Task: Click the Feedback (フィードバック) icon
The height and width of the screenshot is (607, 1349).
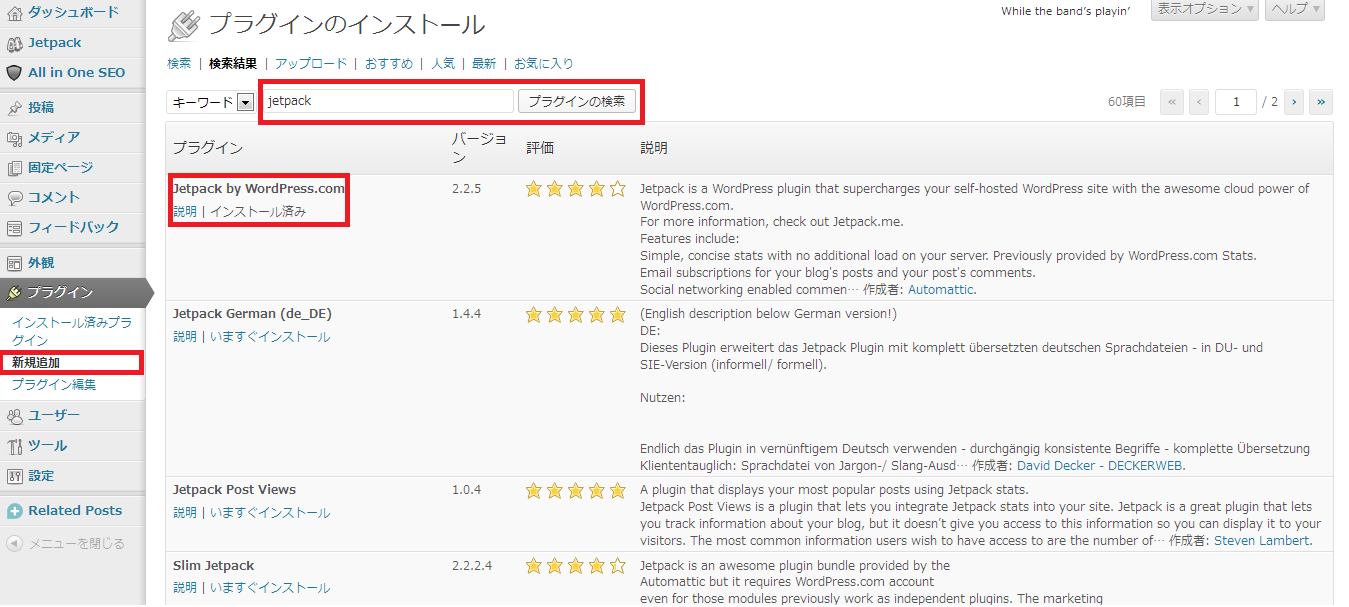Action: [14, 228]
